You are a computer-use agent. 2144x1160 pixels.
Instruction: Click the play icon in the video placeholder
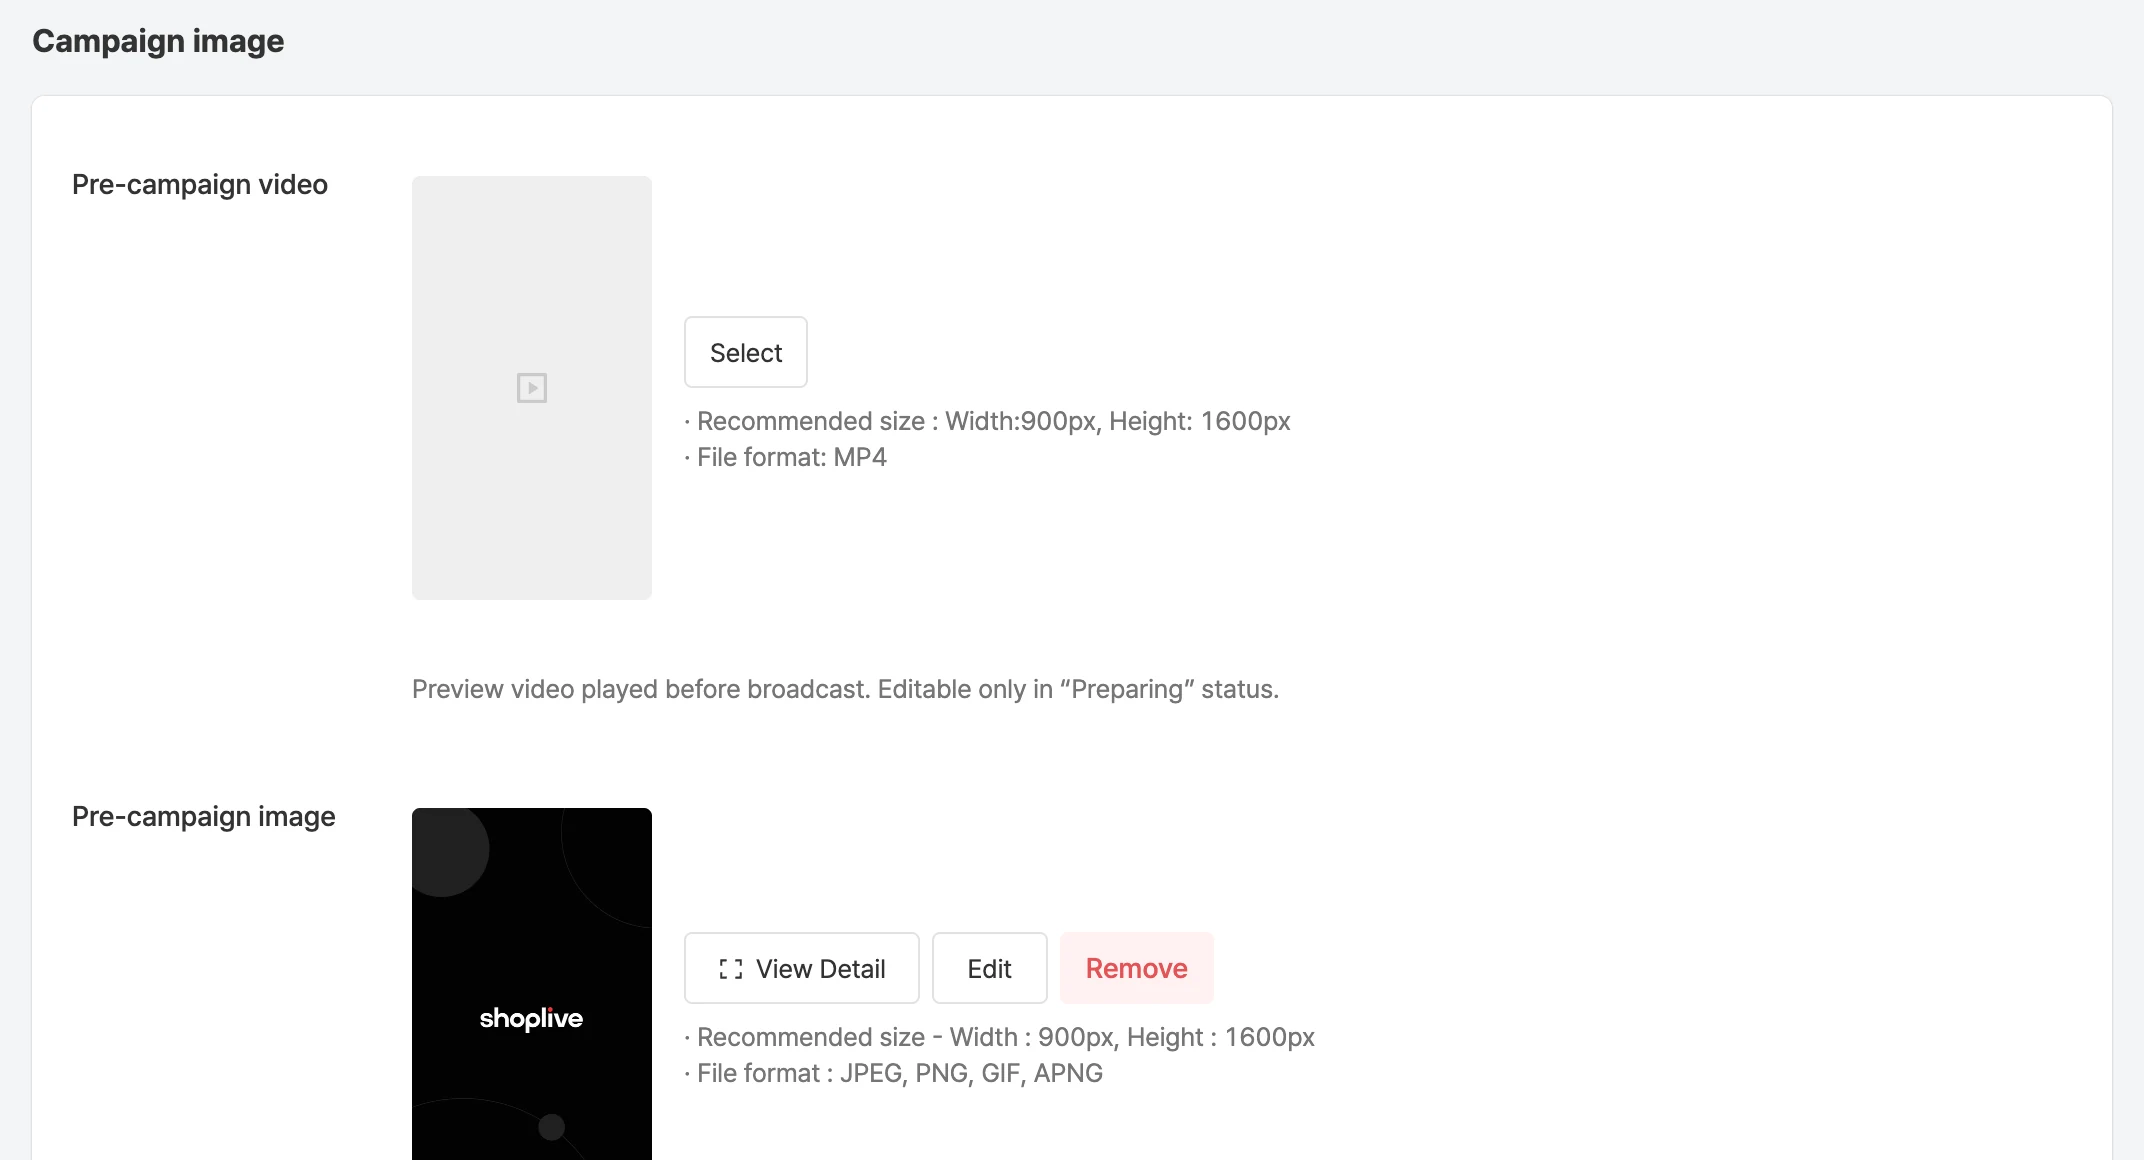(x=532, y=388)
